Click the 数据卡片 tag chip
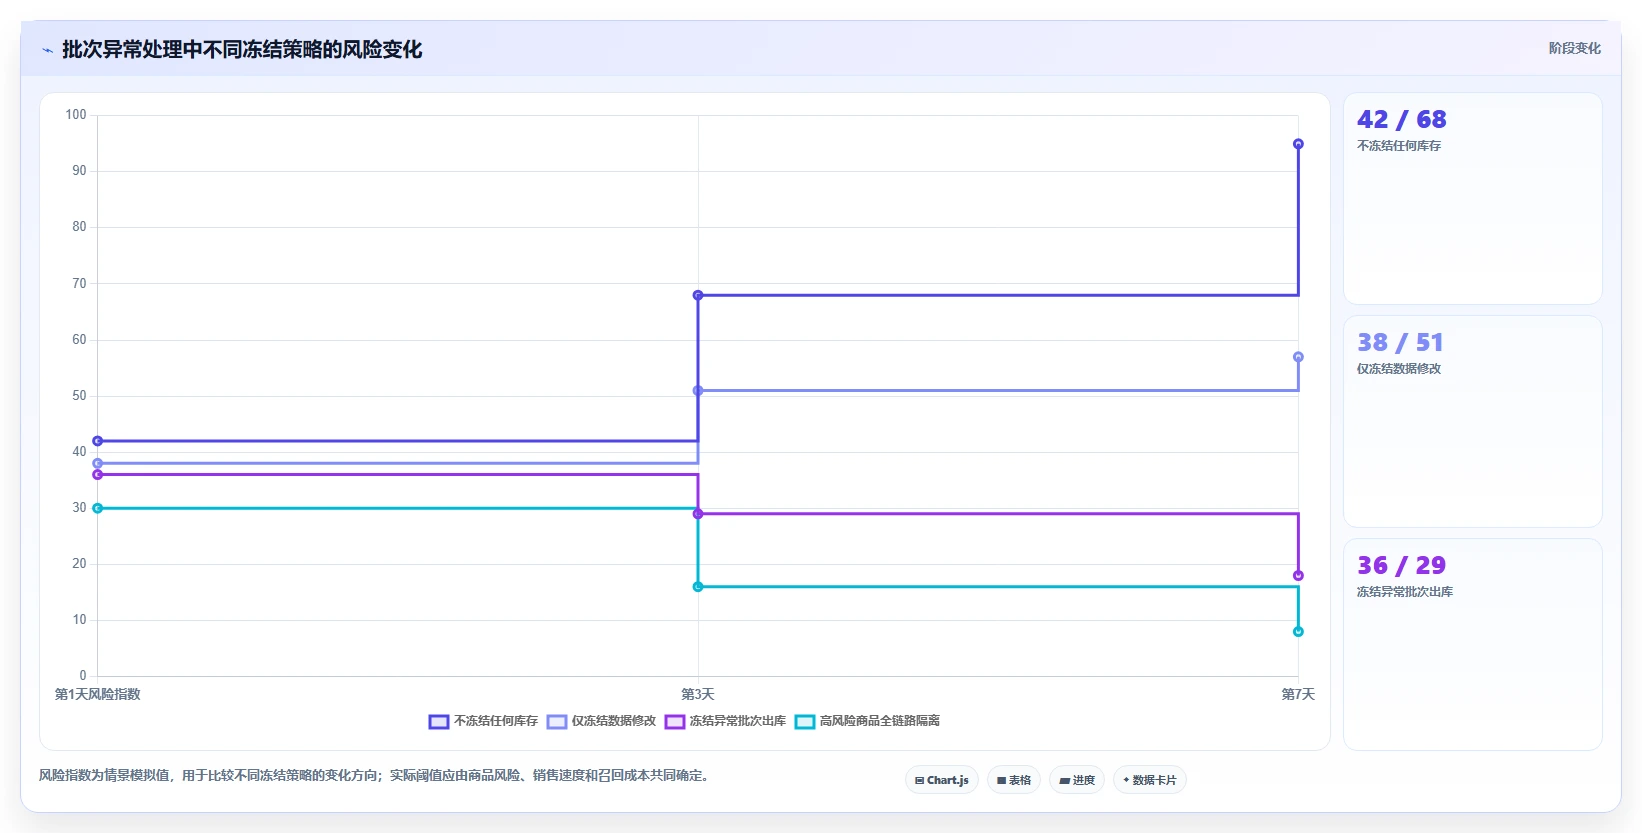Viewport: 1642px width, 833px height. (x=1150, y=780)
